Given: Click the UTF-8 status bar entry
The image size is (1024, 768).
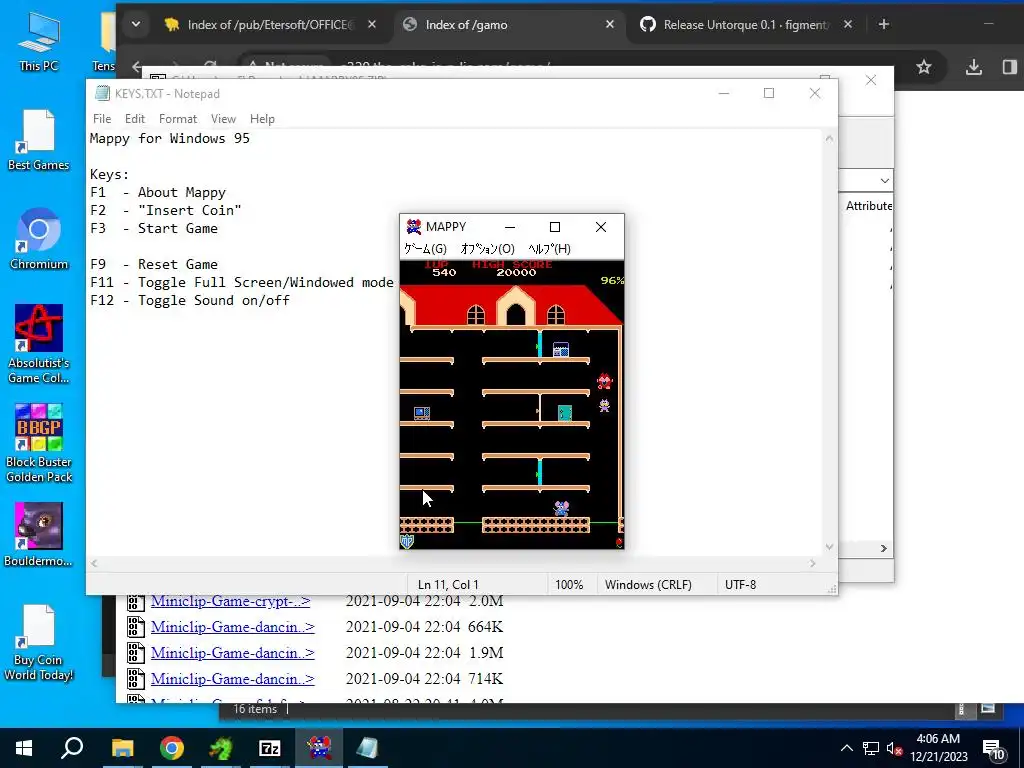Looking at the screenshot, I should (741, 584).
